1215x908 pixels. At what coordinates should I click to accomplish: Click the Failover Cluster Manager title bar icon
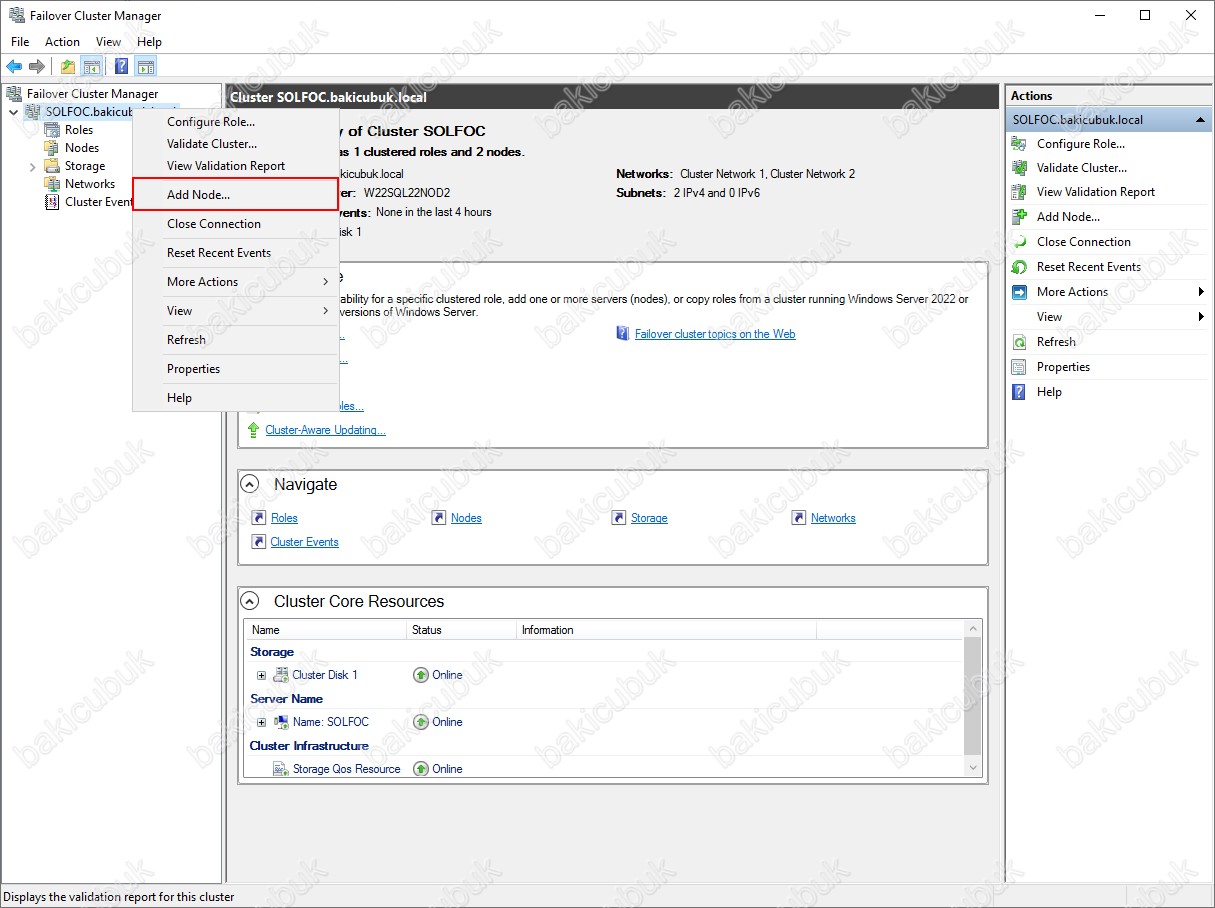pos(16,16)
